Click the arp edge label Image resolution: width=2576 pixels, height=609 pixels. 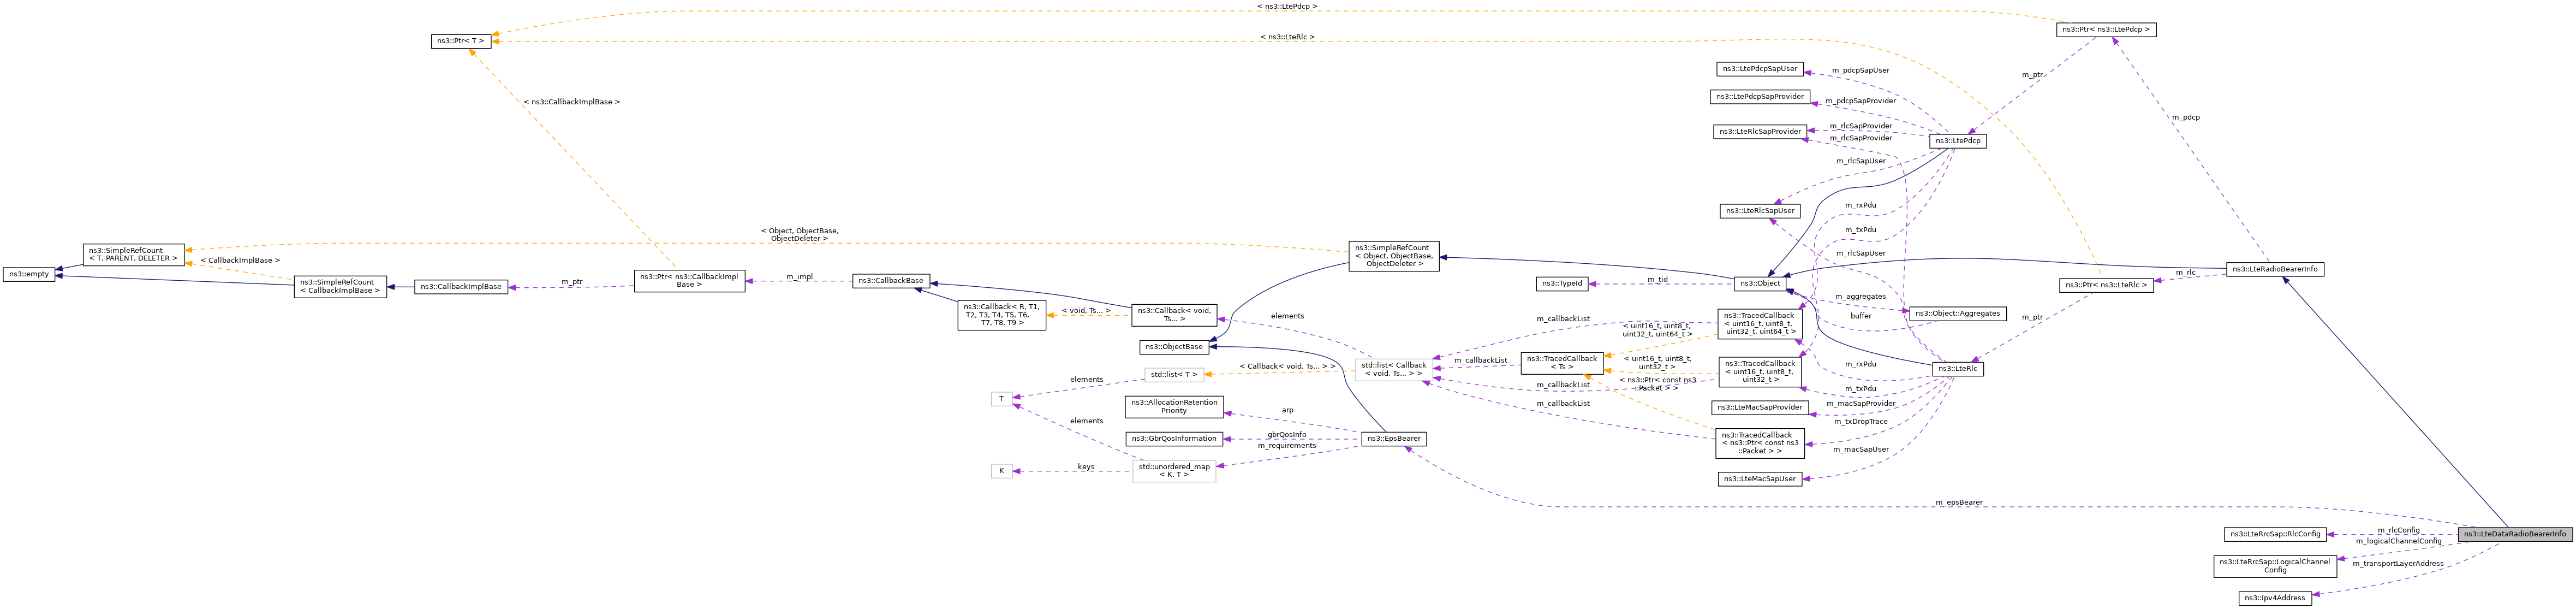tap(1287, 410)
